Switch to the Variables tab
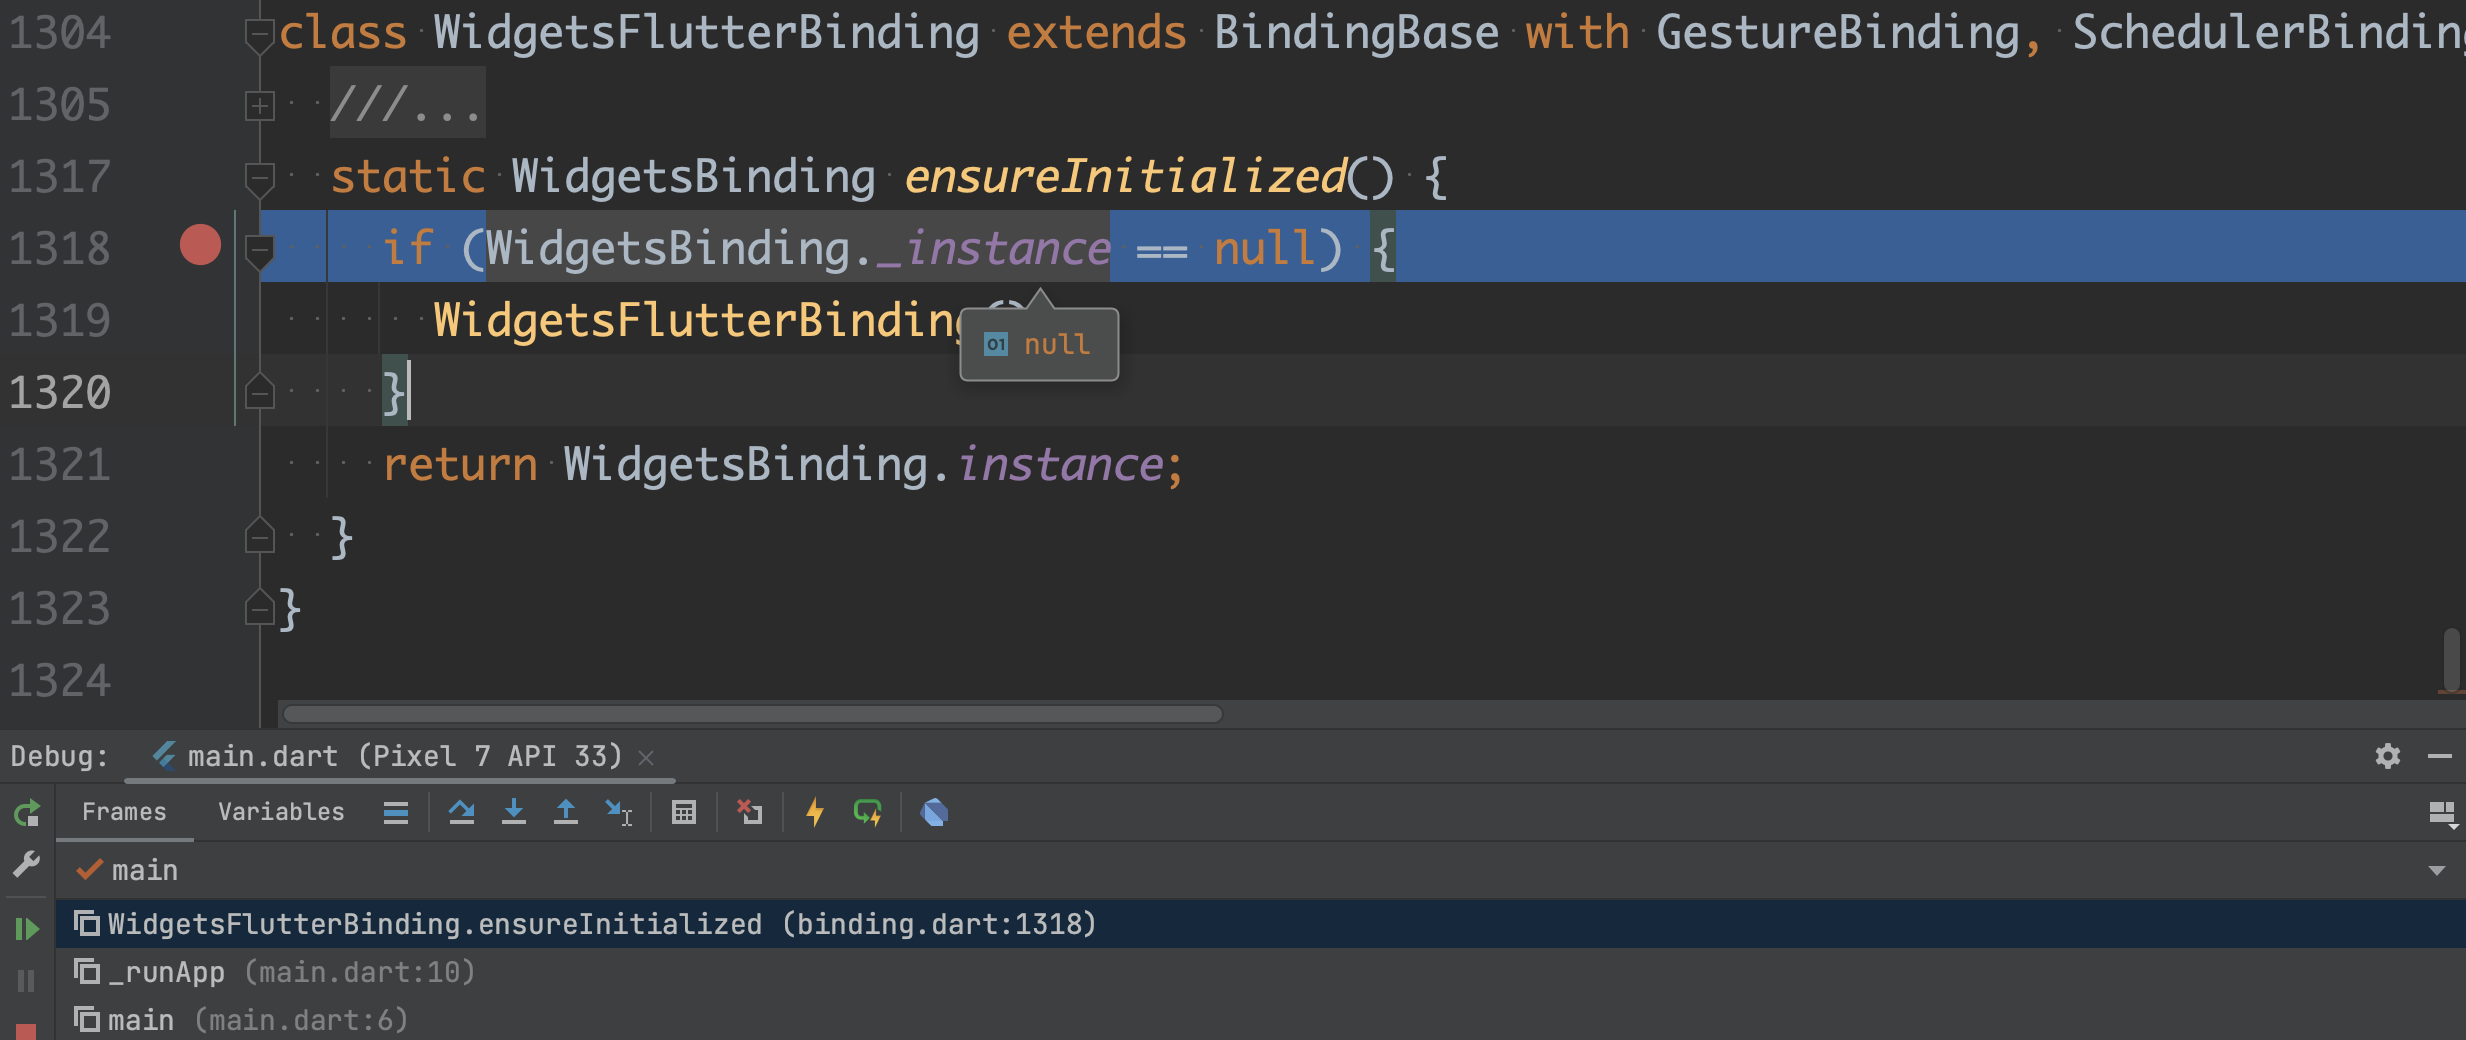This screenshot has height=1040, width=2466. click(281, 812)
